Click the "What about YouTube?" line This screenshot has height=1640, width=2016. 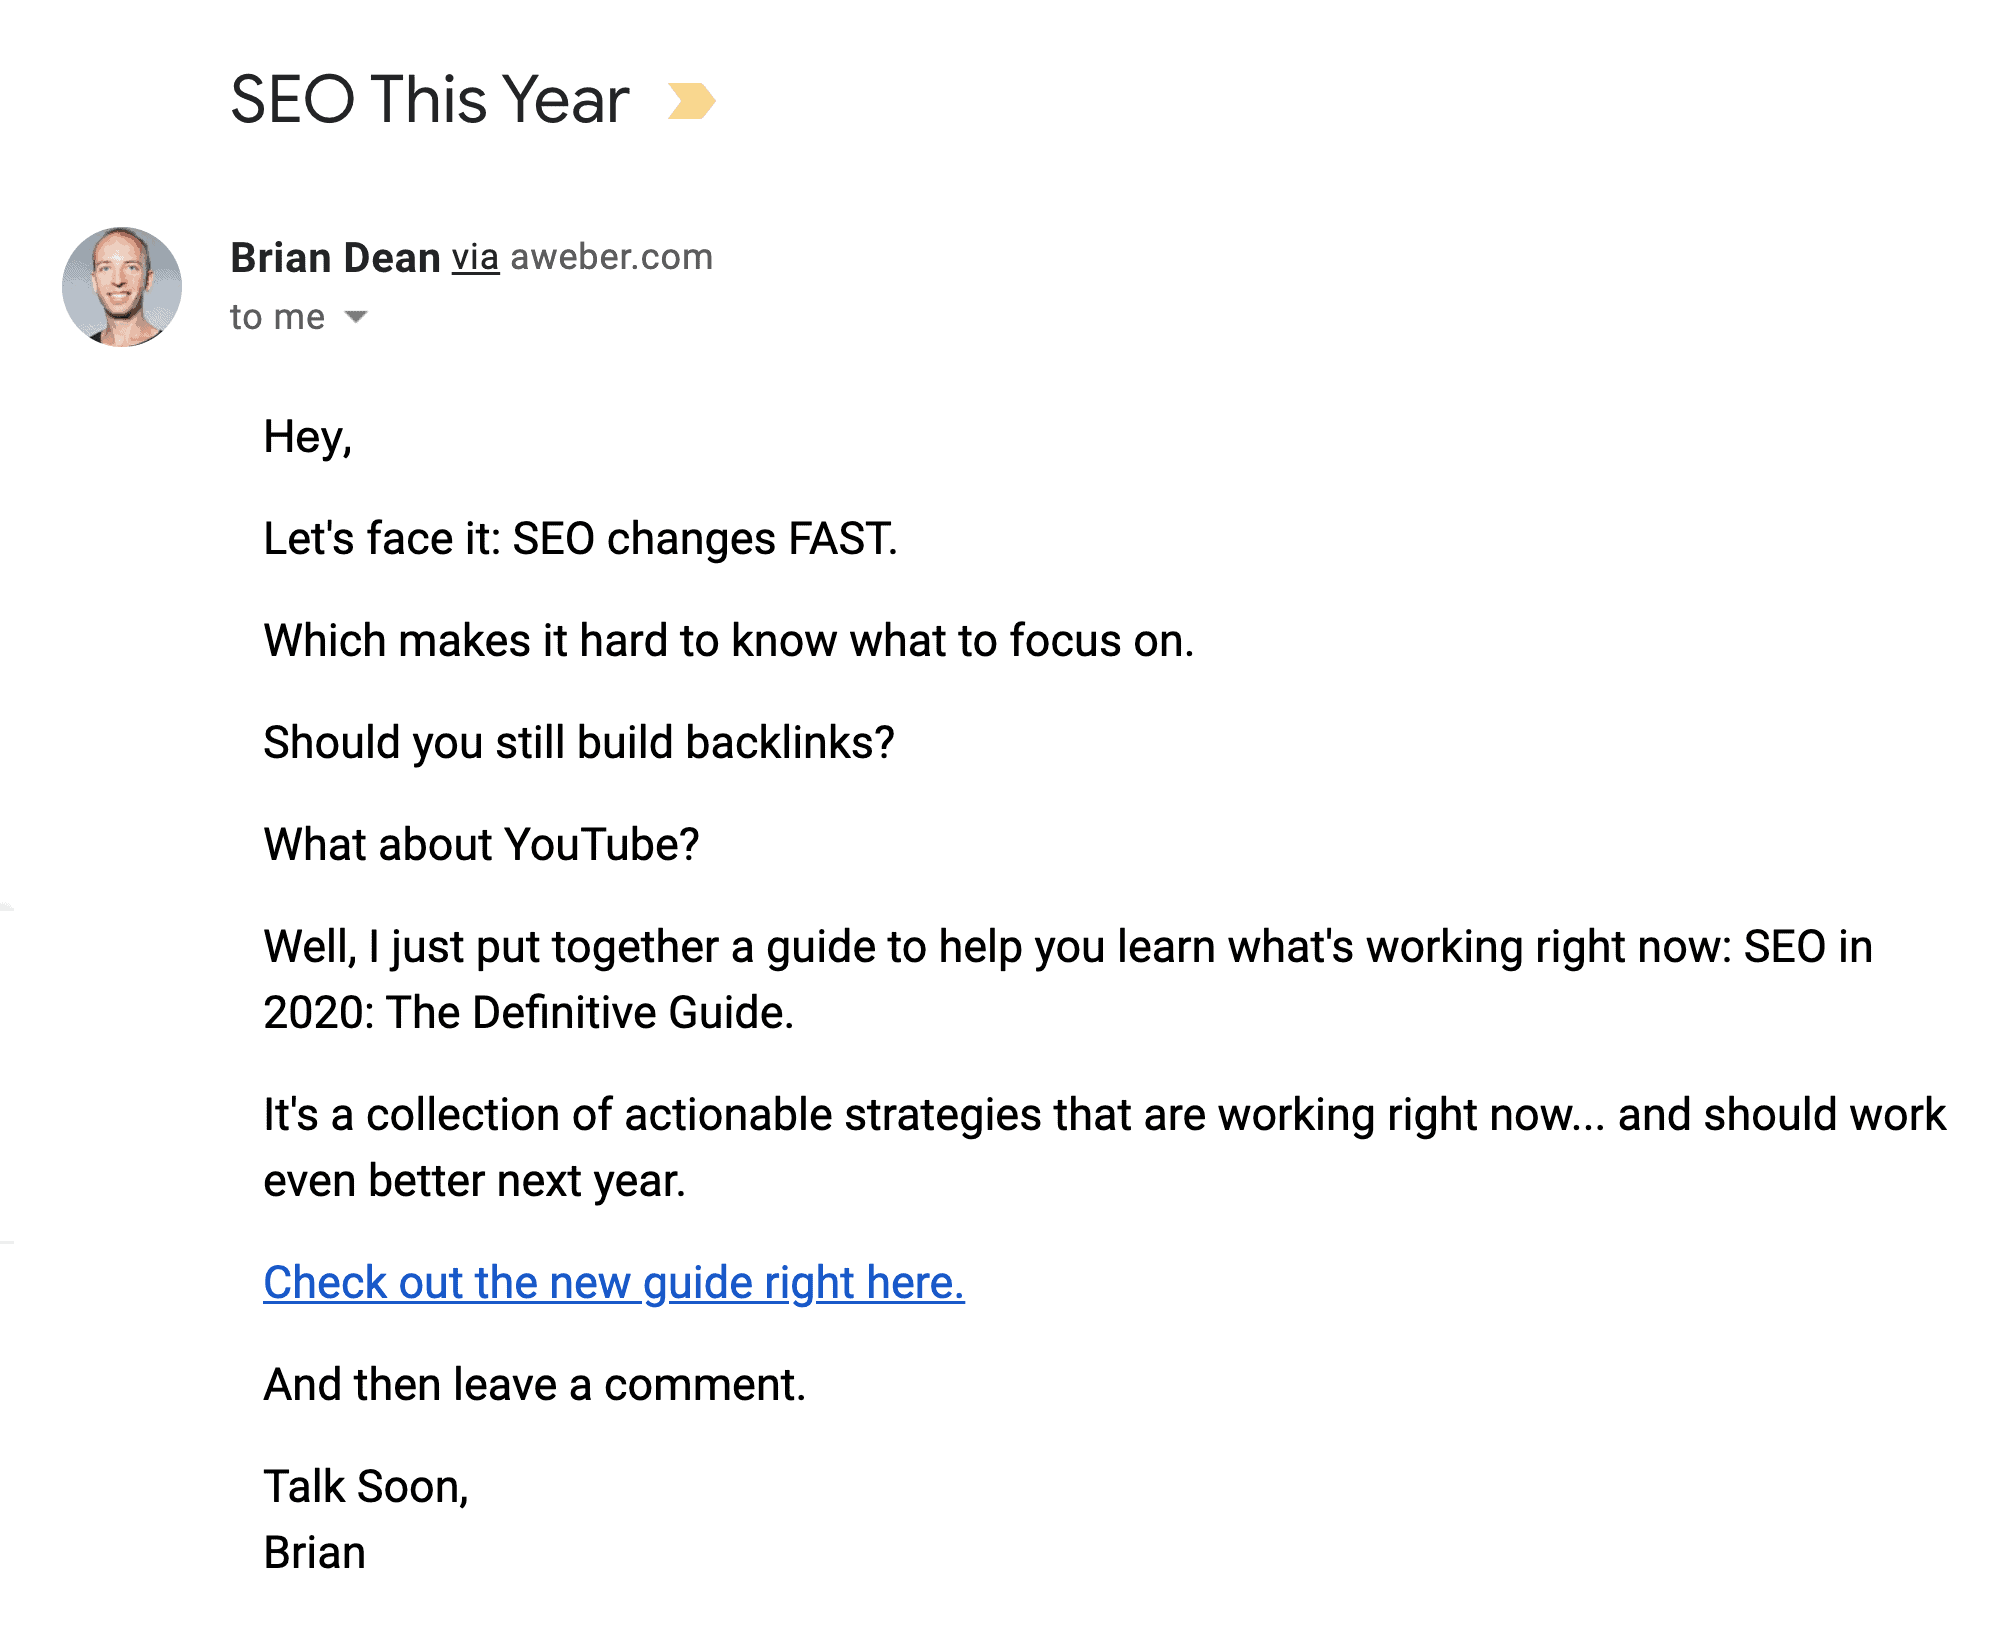point(481,845)
